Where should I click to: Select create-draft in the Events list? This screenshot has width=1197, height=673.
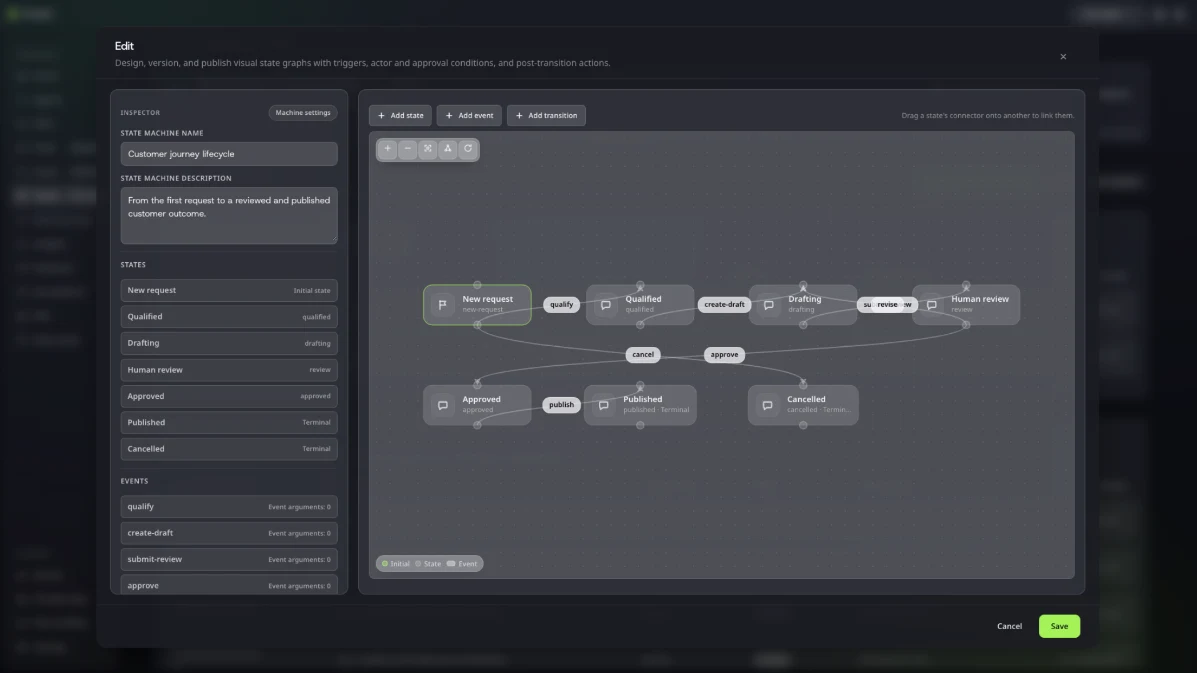point(229,533)
